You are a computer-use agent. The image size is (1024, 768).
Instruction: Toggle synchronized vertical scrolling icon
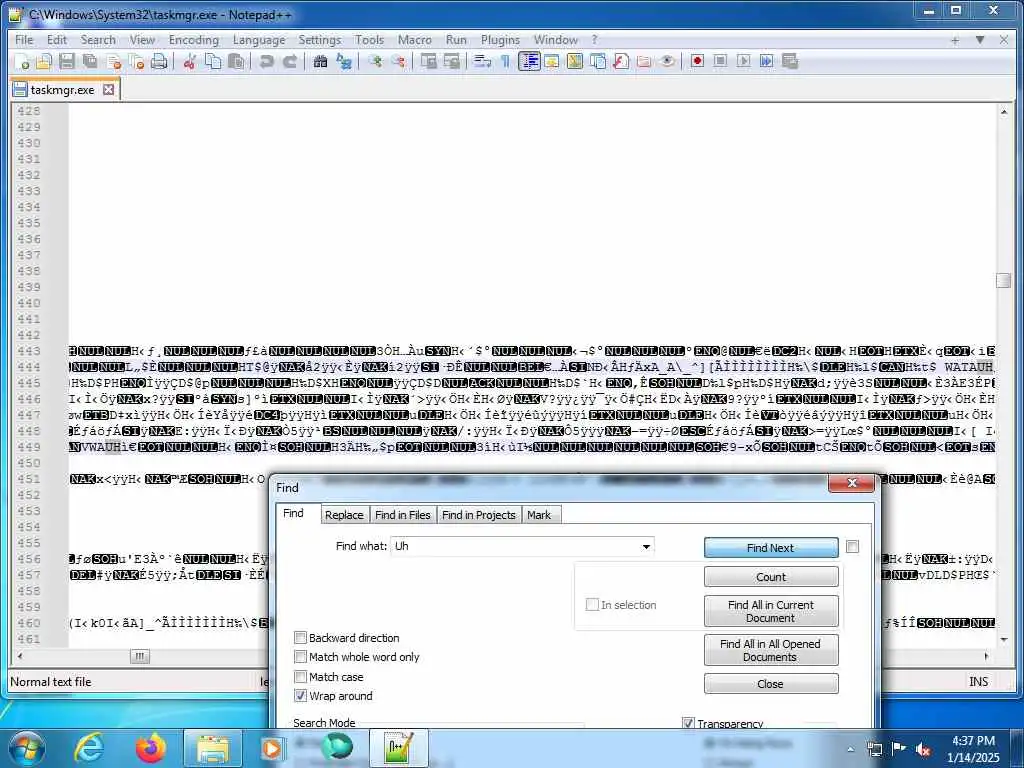tap(428, 61)
